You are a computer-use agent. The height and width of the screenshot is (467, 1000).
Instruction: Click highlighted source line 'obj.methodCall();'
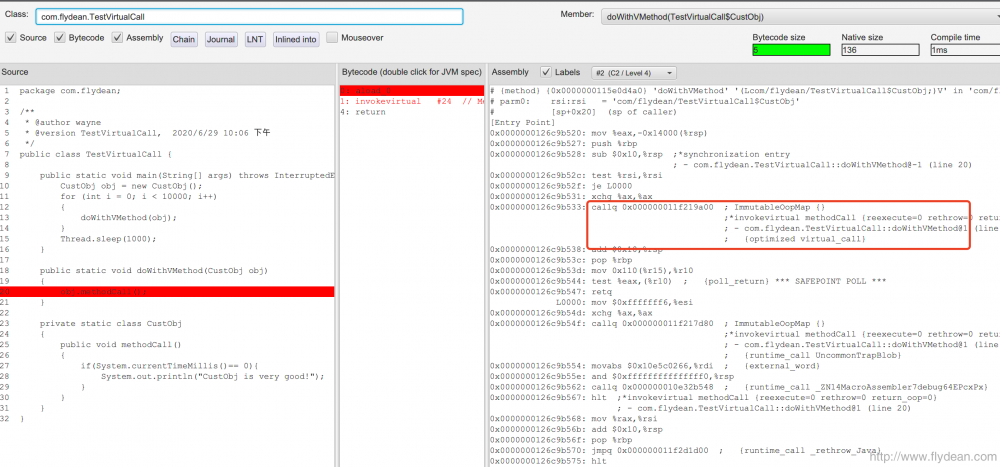point(167,292)
